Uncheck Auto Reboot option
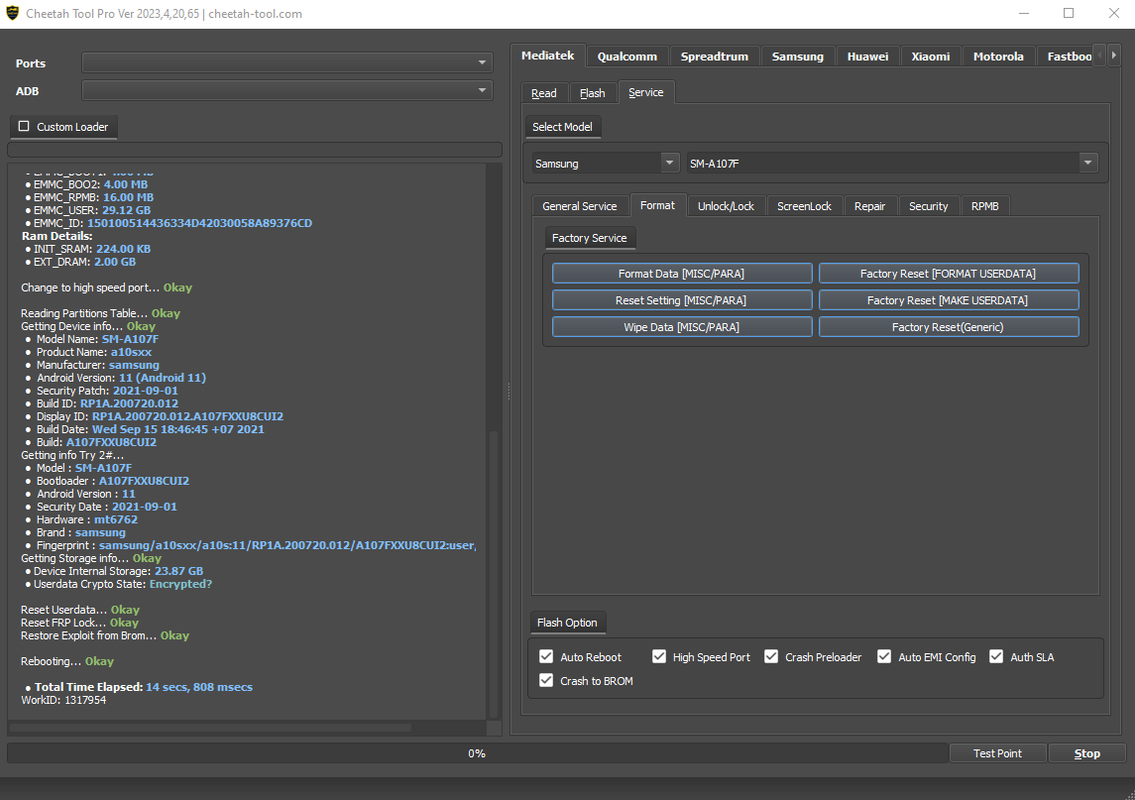Viewport: 1135px width, 800px height. (x=546, y=657)
